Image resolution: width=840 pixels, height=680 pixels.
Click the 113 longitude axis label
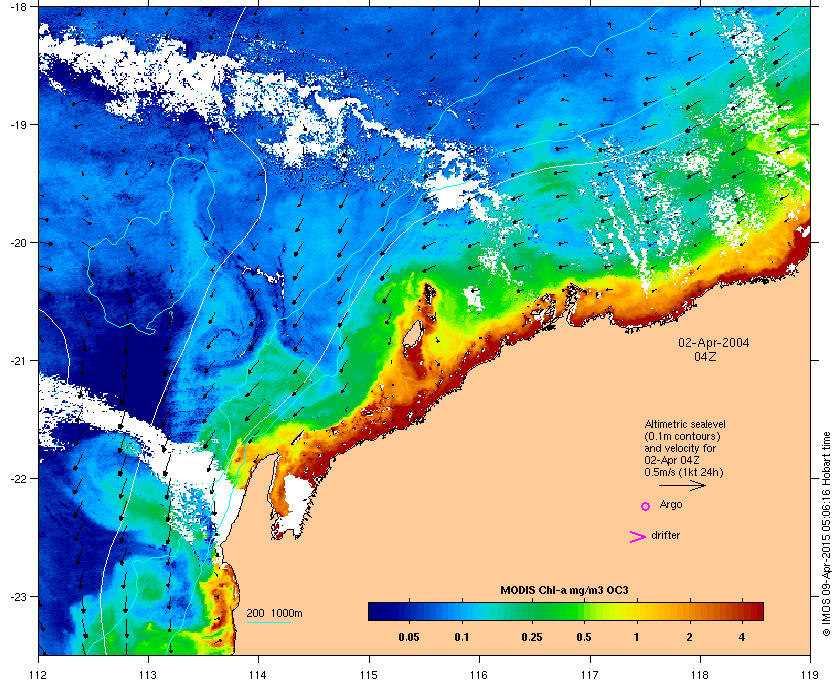148,674
